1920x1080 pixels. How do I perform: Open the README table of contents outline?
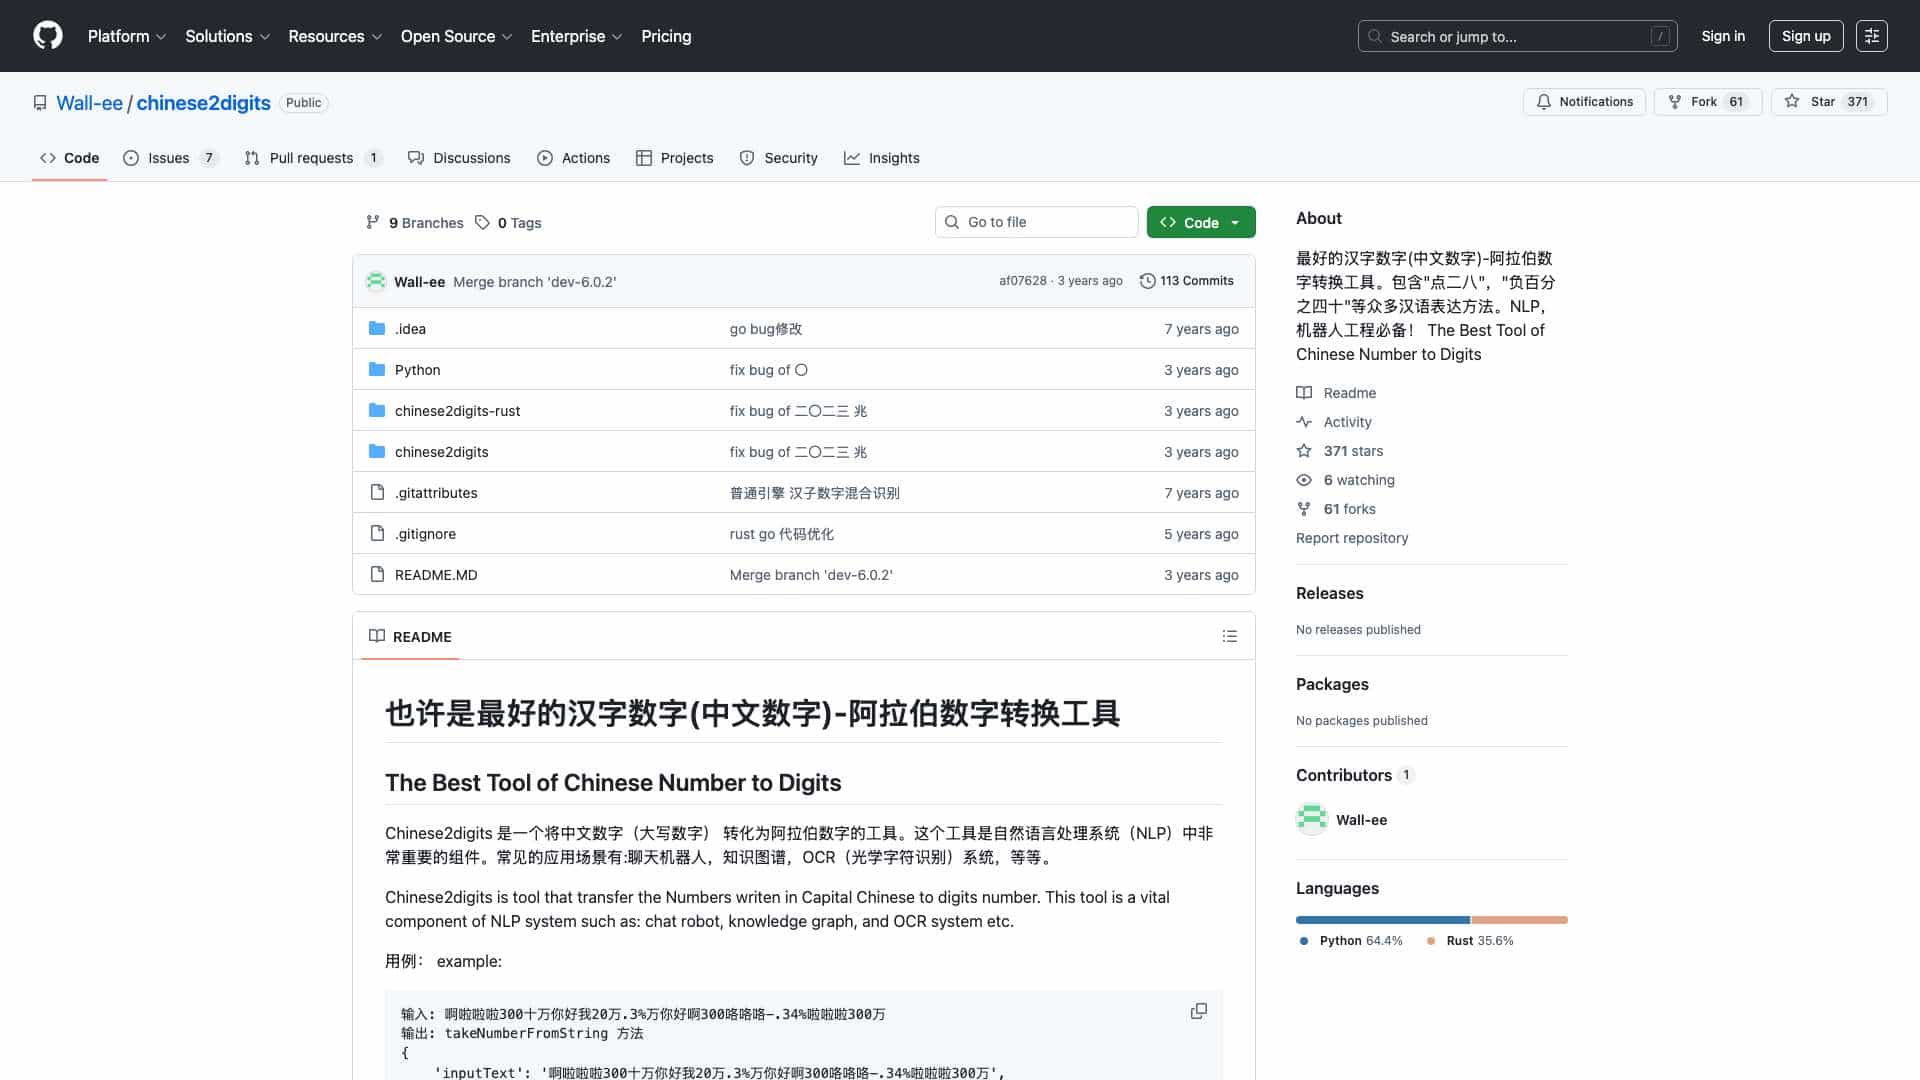[1229, 636]
